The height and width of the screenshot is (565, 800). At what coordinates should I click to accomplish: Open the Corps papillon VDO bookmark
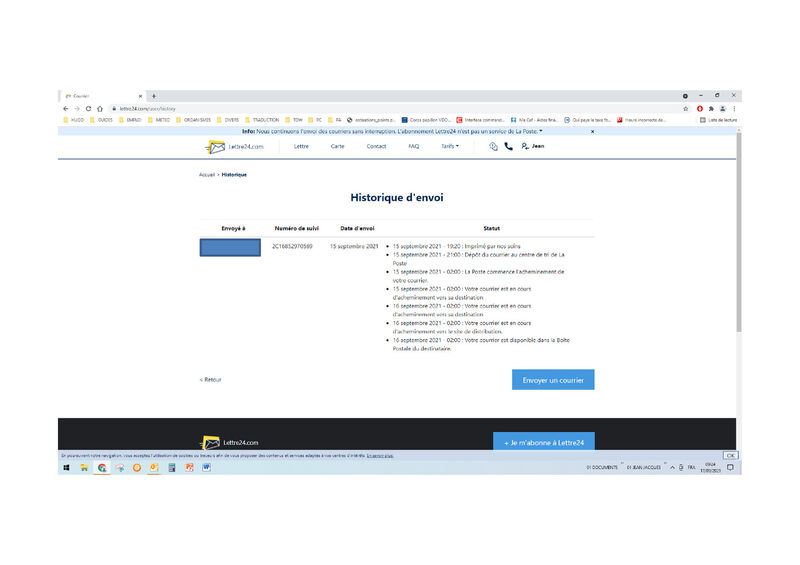pyautogui.click(x=426, y=120)
